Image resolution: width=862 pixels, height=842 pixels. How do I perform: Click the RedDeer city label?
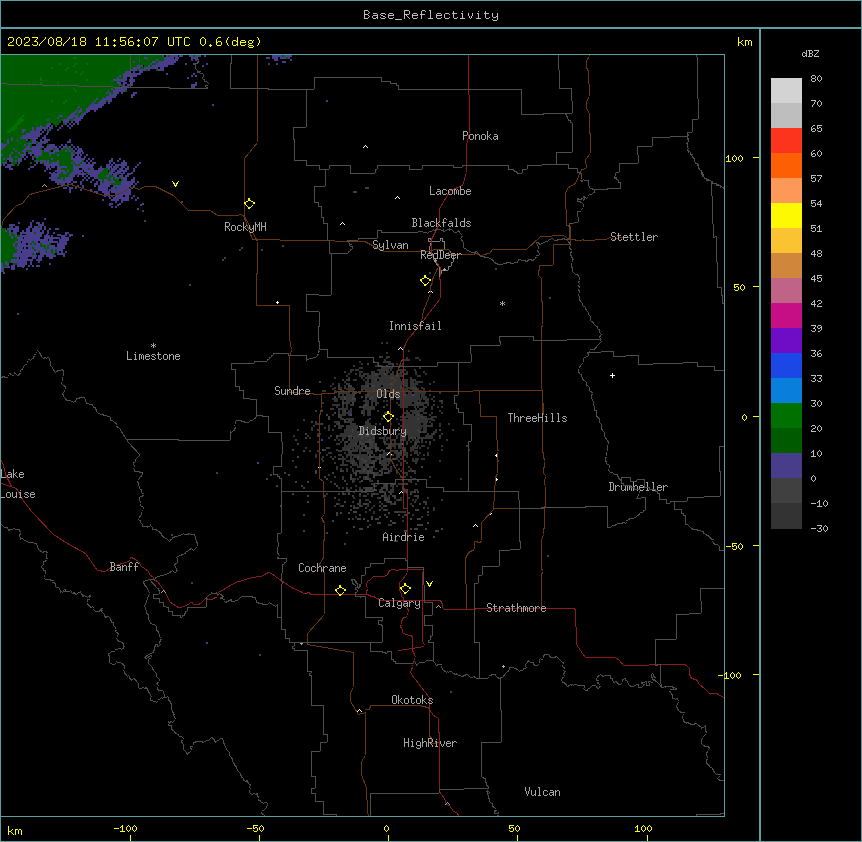pyautogui.click(x=440, y=255)
